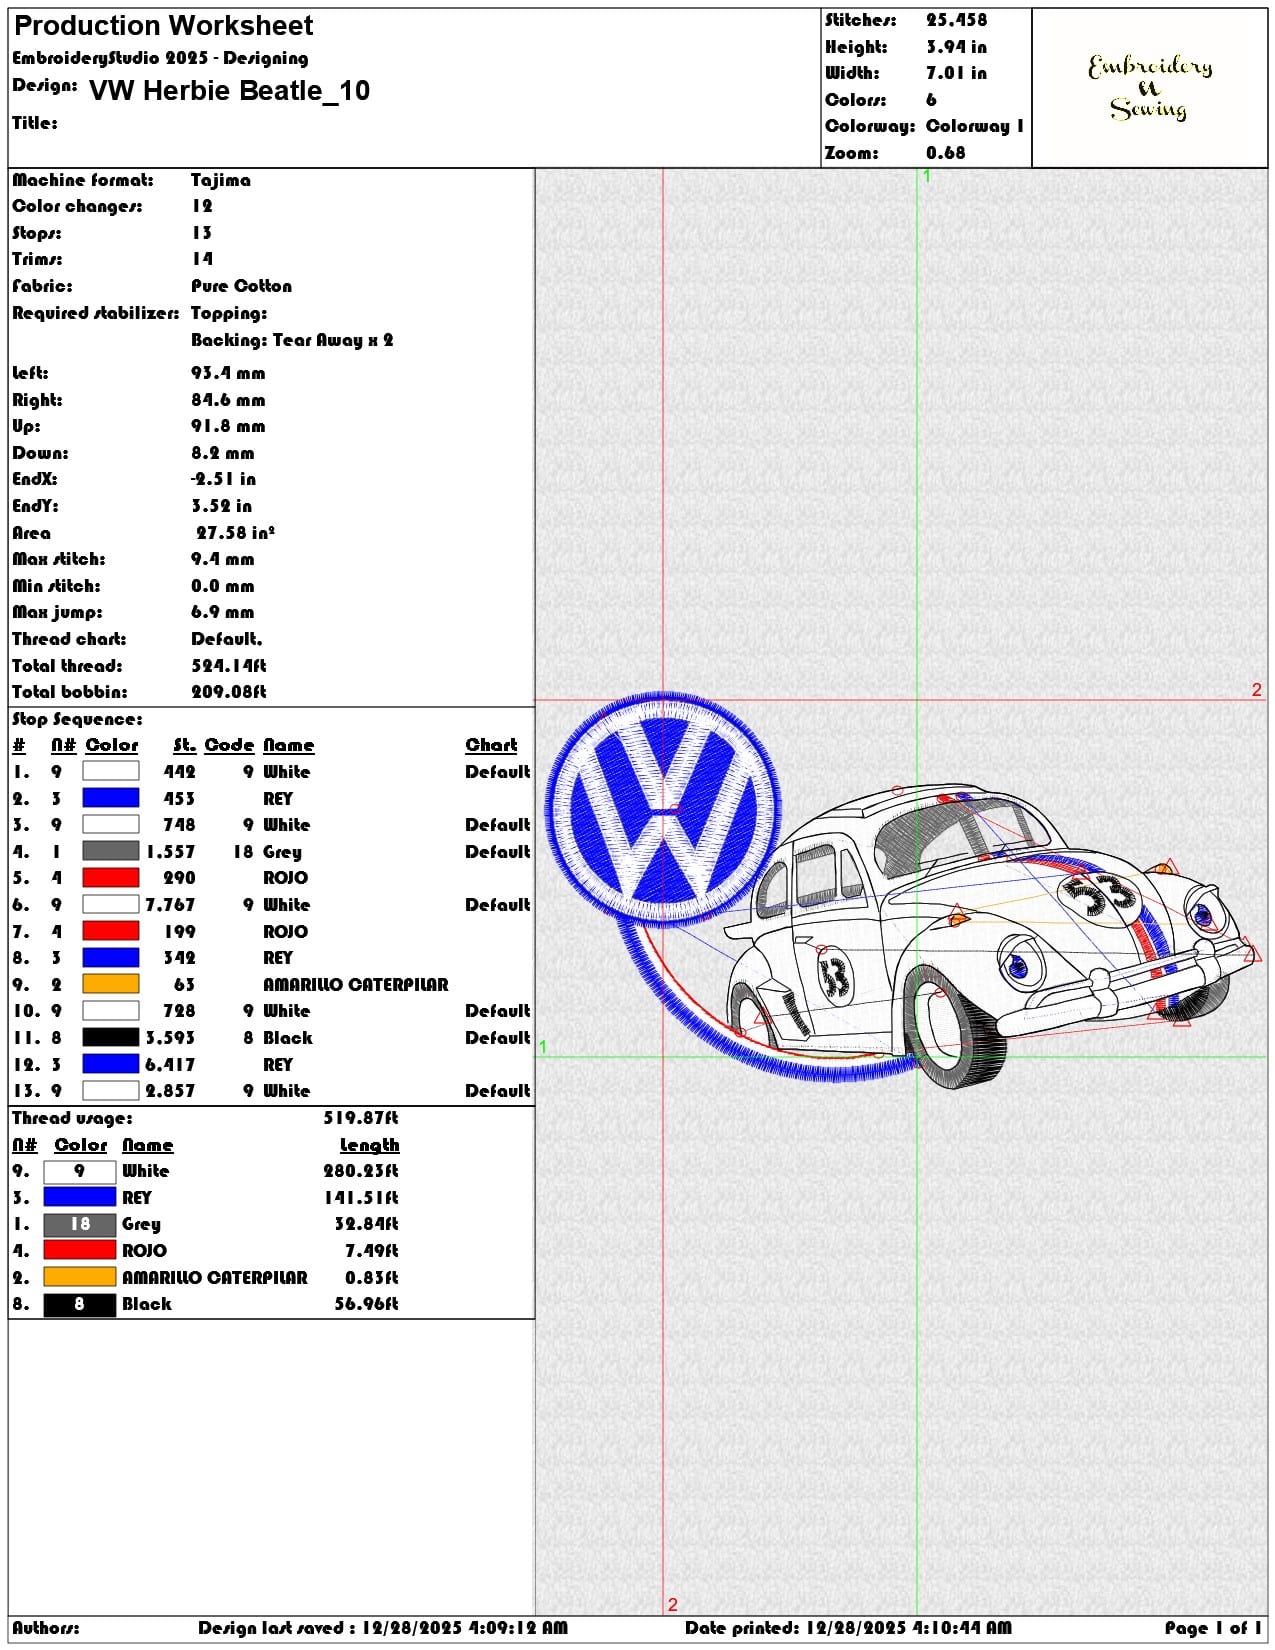The width and height of the screenshot is (1275, 1650).
Task: Click Black thread length '56.96ft'
Action: tap(366, 1304)
